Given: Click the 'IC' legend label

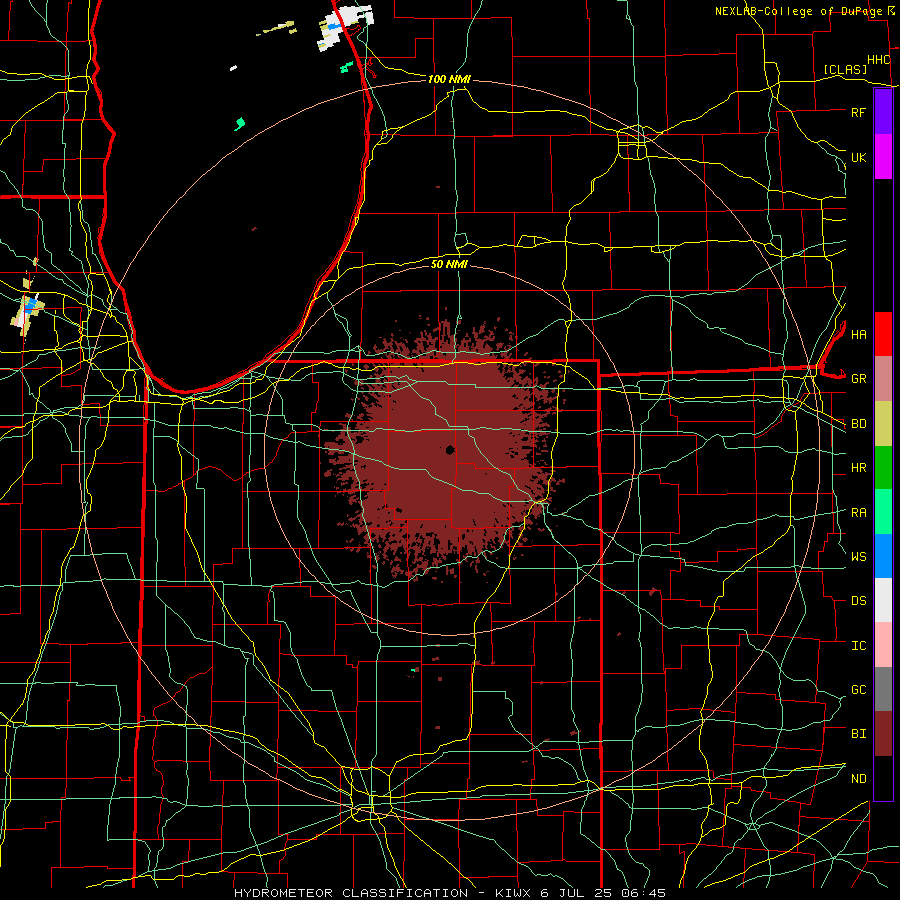Looking at the screenshot, I should [x=859, y=646].
